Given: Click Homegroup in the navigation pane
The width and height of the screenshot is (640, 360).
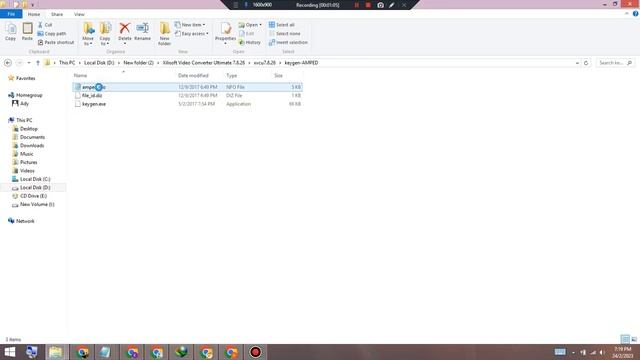Looking at the screenshot, I should click(x=29, y=95).
